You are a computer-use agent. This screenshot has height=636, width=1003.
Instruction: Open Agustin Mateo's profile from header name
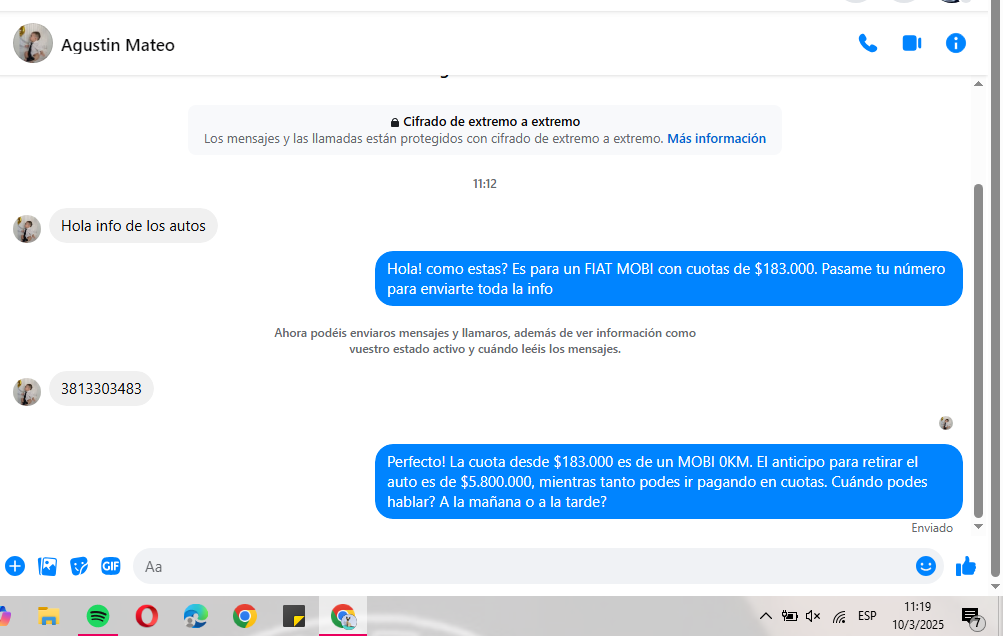click(x=117, y=45)
